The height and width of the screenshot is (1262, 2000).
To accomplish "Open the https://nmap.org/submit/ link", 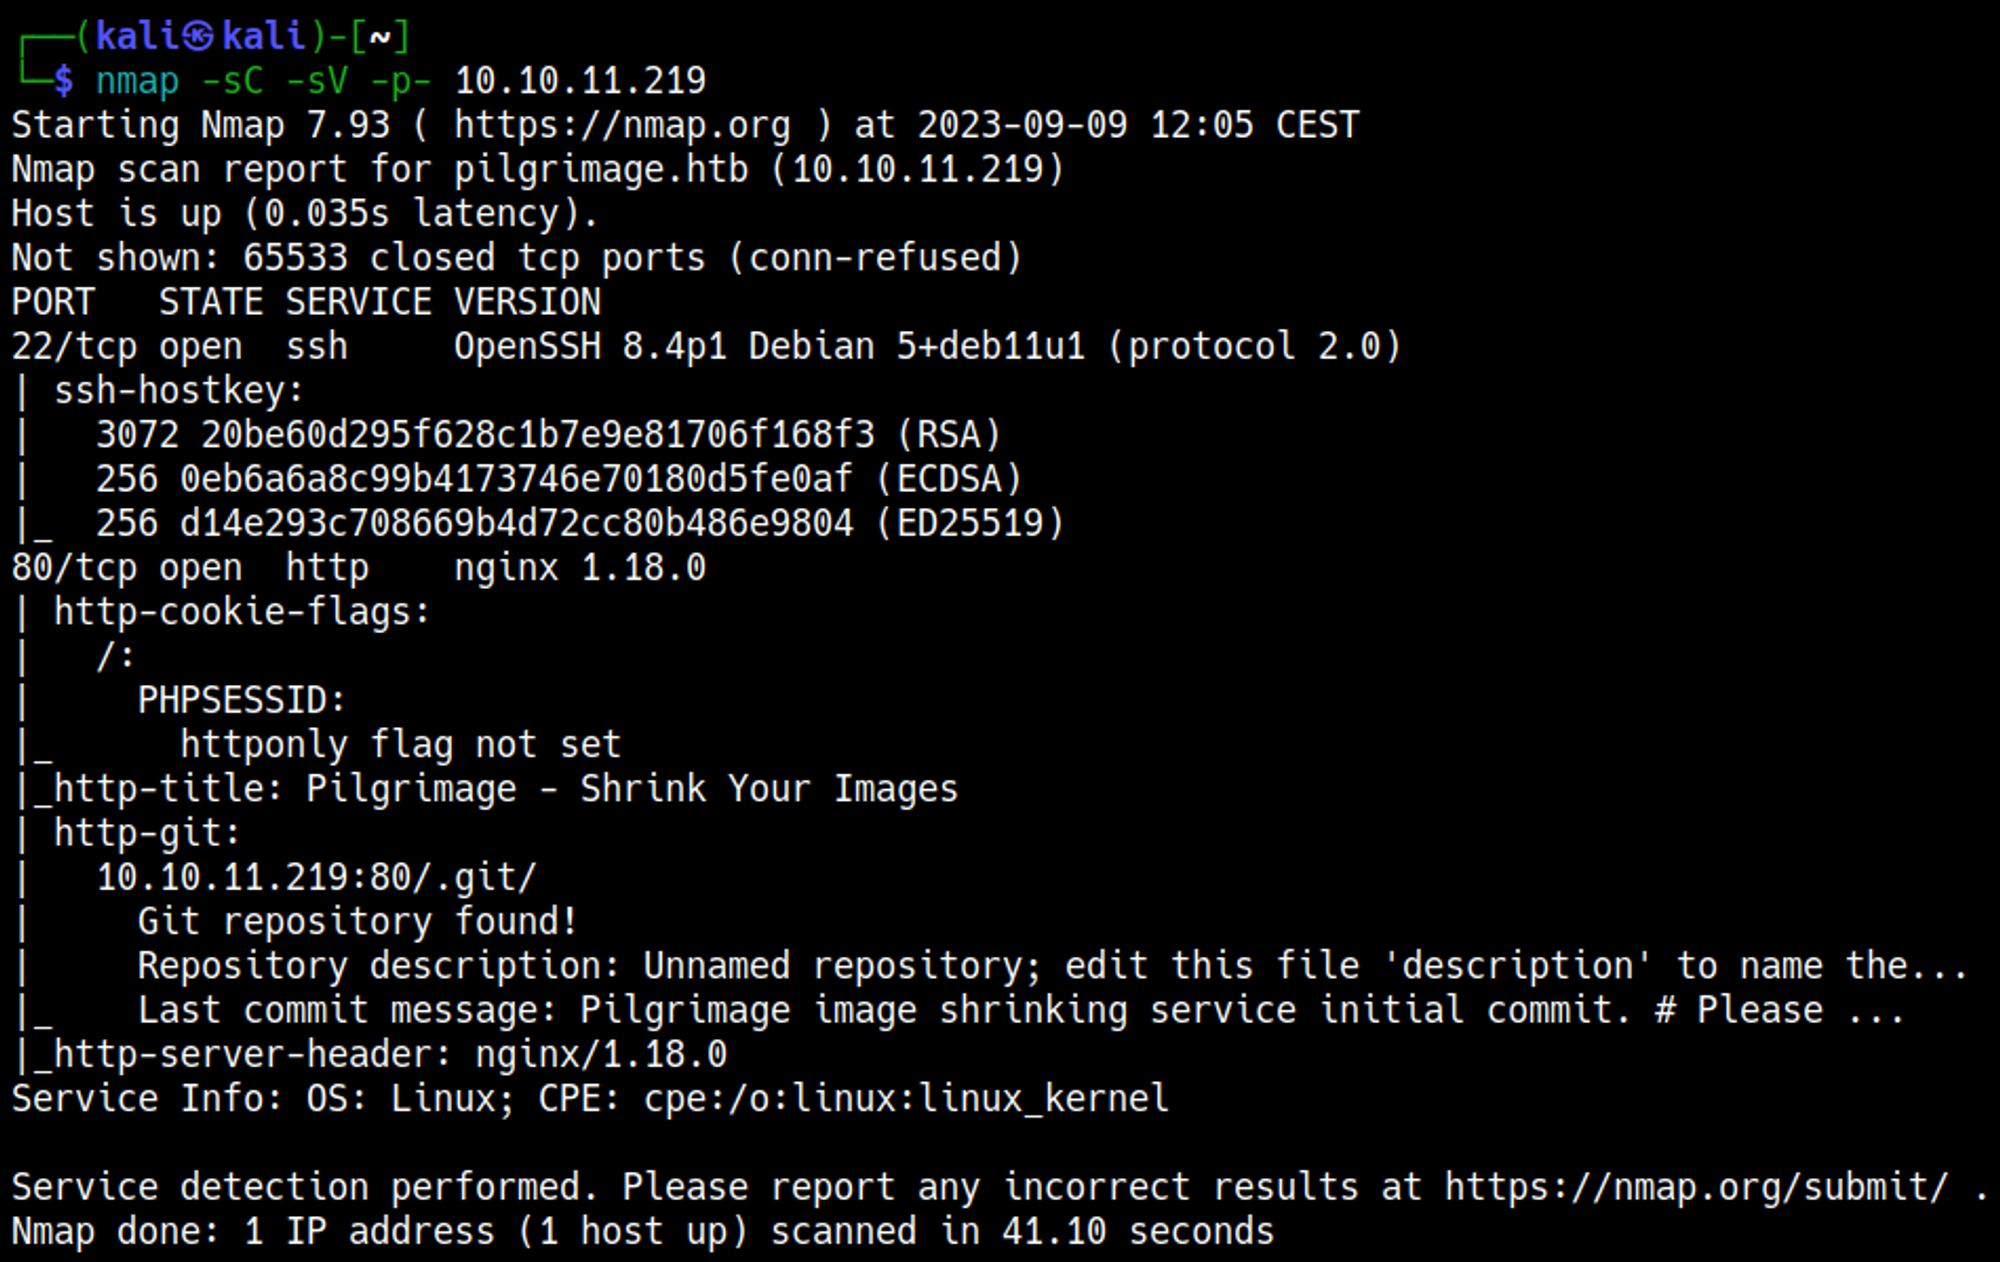I will pyautogui.click(x=1696, y=1187).
